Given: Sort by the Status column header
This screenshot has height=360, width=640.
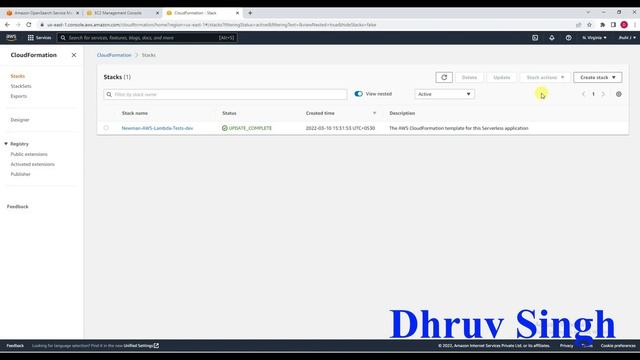Looking at the screenshot, I should [229, 113].
